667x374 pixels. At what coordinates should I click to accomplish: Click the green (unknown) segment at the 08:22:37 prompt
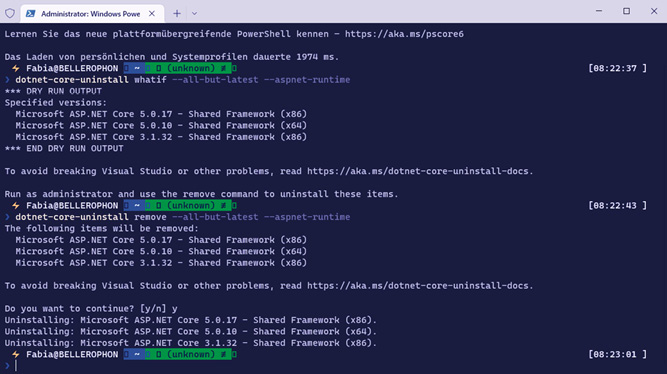coord(188,68)
